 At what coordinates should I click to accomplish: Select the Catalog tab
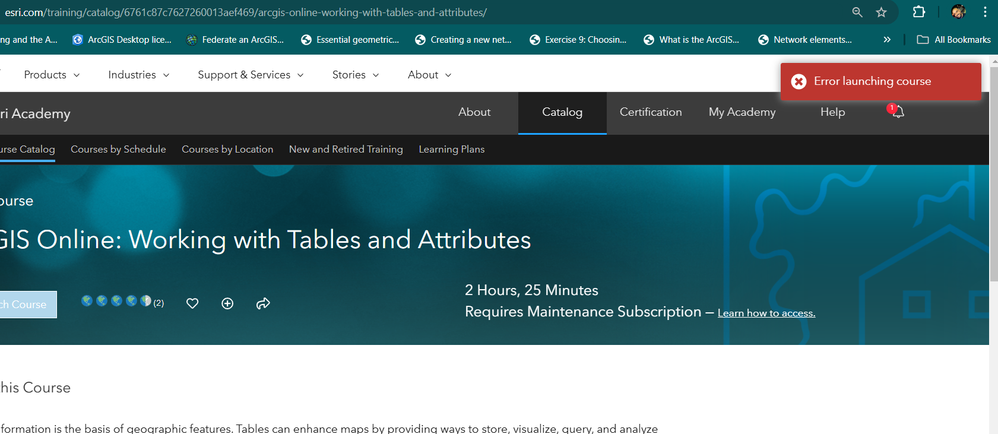[x=562, y=112]
